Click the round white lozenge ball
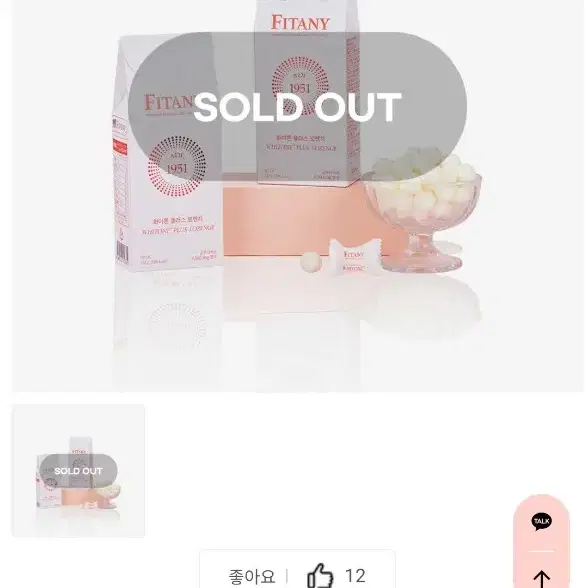Screen dimensions: 588x588 pyautogui.click(x=311, y=261)
